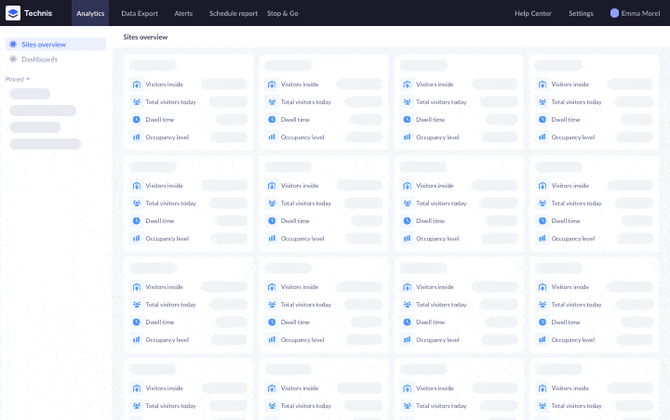Click Emma Morel's avatar icon
Viewport: 670px width, 420px height.
(615, 13)
